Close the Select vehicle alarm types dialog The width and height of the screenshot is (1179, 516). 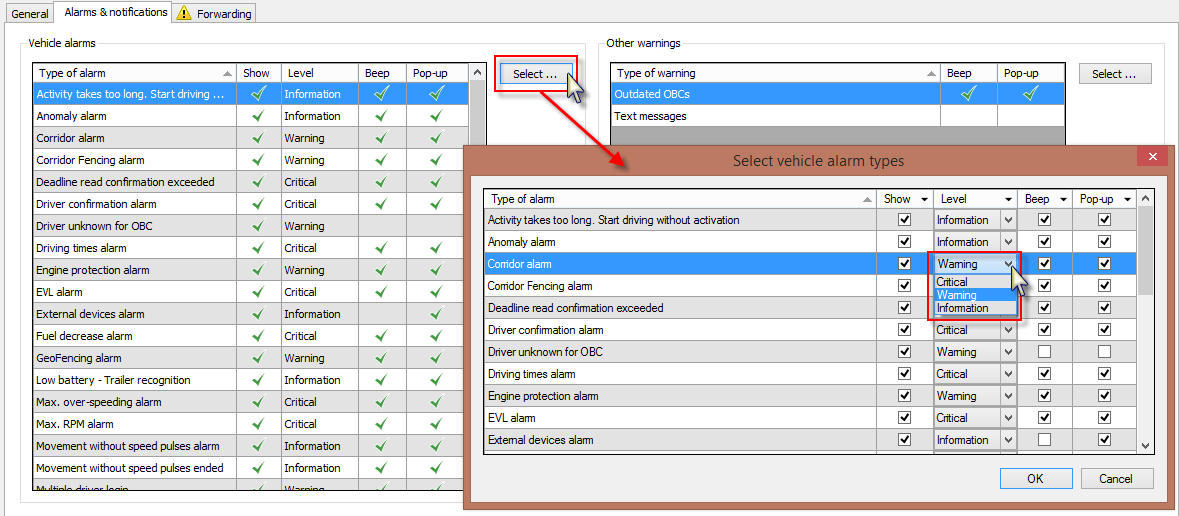point(1152,157)
